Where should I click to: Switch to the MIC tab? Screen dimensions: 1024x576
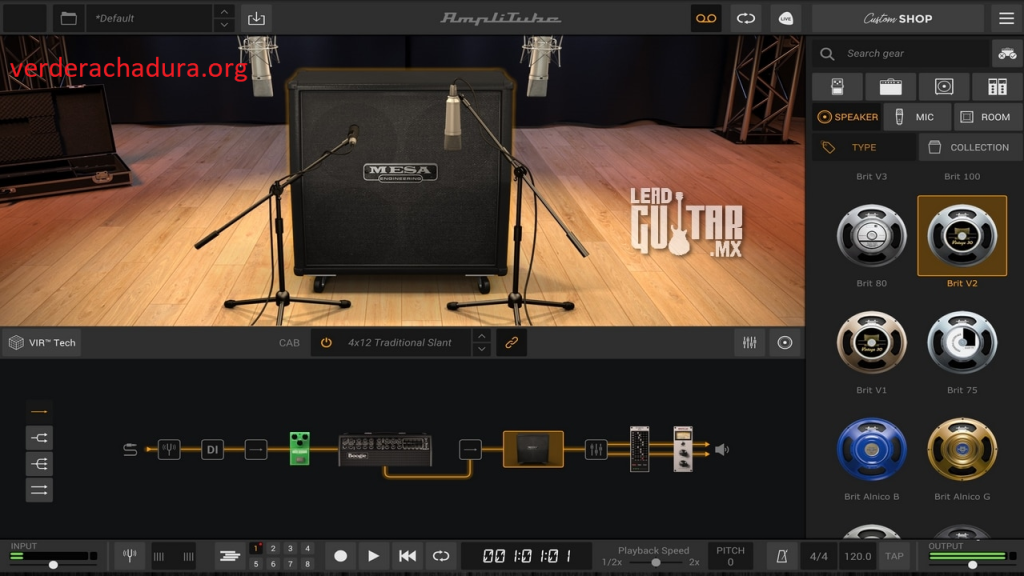click(917, 117)
